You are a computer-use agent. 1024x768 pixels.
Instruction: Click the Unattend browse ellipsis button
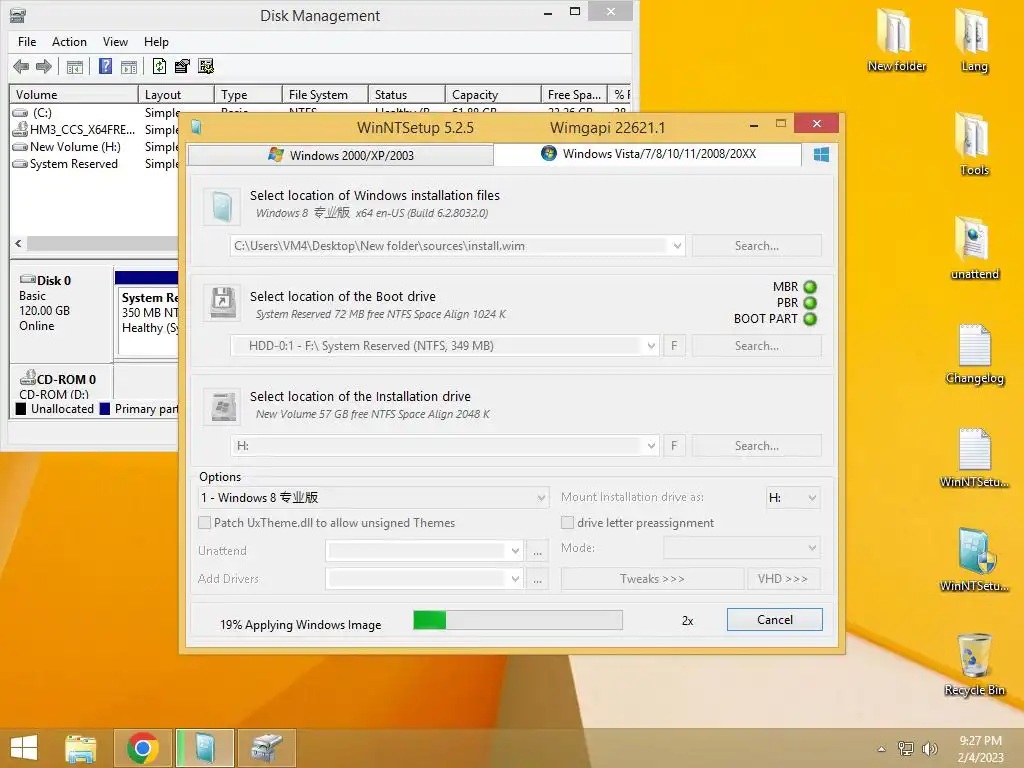click(537, 551)
